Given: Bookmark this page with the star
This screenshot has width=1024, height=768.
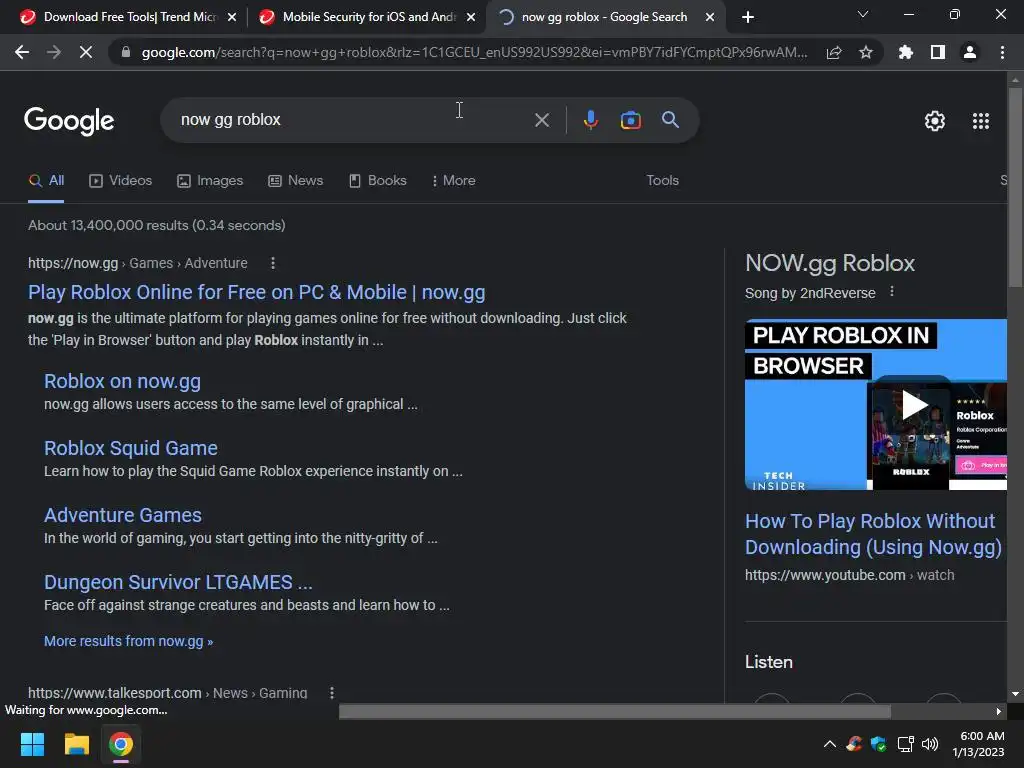Looking at the screenshot, I should [866, 52].
